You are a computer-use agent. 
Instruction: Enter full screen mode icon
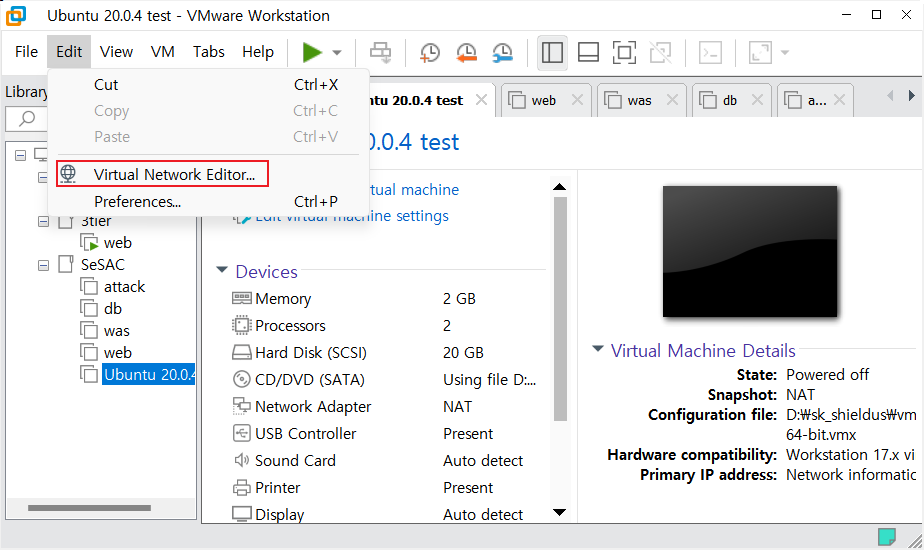coord(625,52)
